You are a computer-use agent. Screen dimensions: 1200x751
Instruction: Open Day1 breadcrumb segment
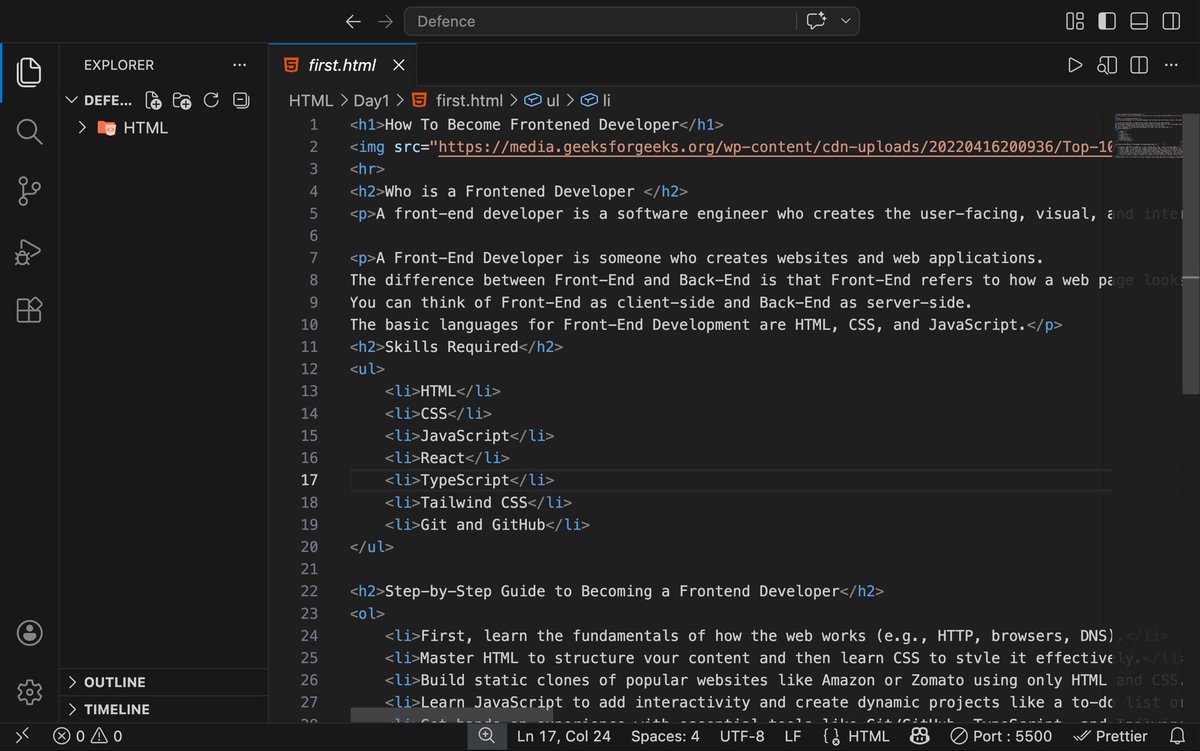click(371, 100)
